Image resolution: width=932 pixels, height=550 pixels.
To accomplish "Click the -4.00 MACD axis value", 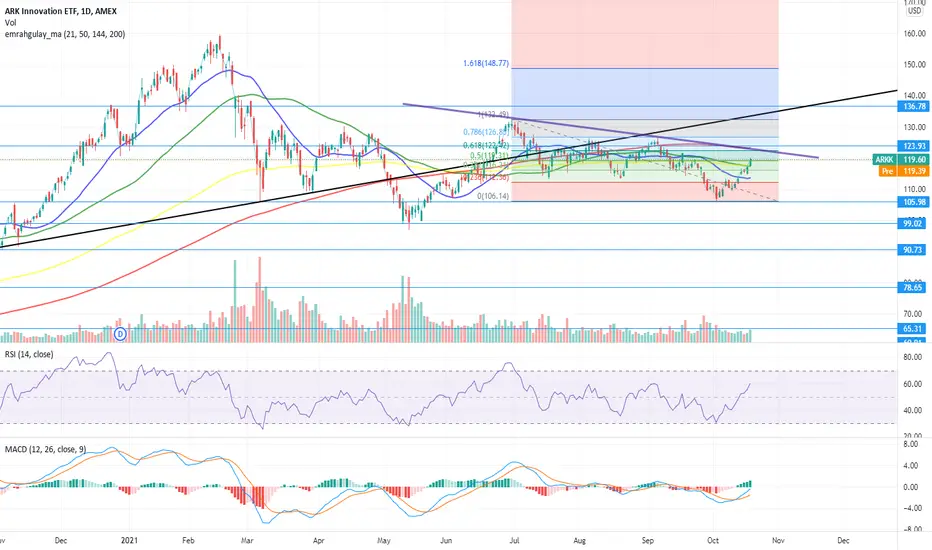I will pos(911,508).
